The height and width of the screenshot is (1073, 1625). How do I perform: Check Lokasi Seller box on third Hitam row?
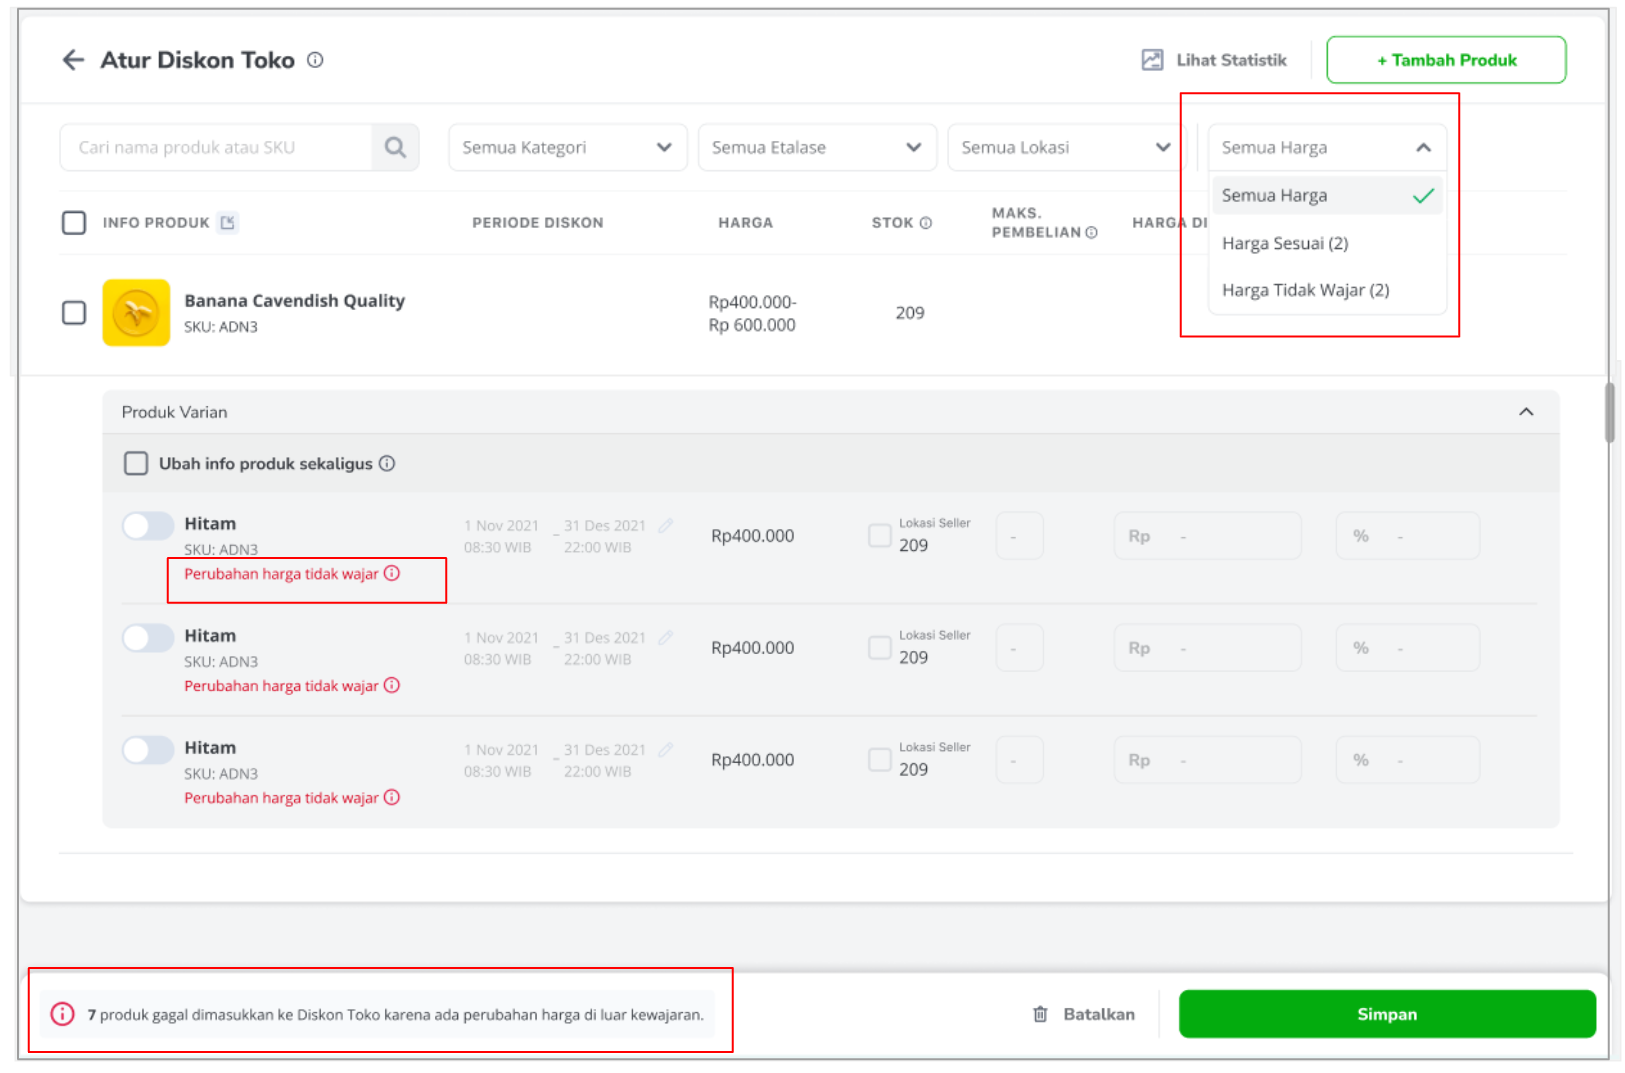click(880, 759)
